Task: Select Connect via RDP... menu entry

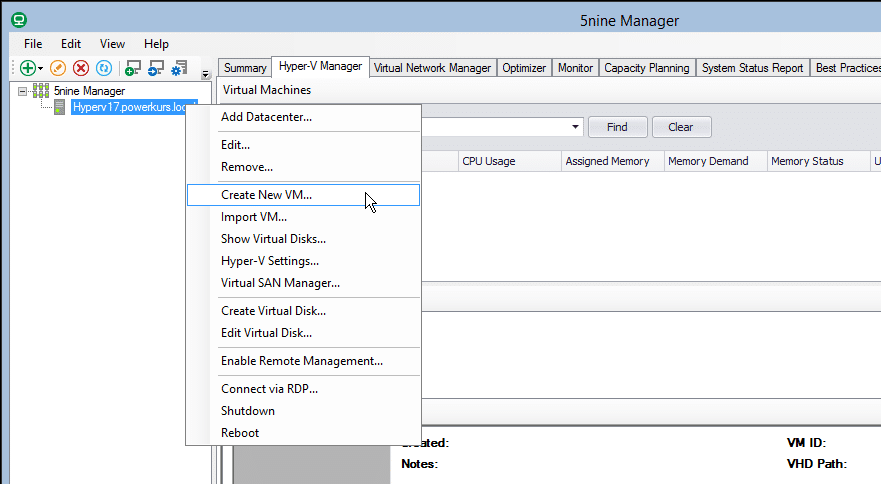Action: [303, 389]
